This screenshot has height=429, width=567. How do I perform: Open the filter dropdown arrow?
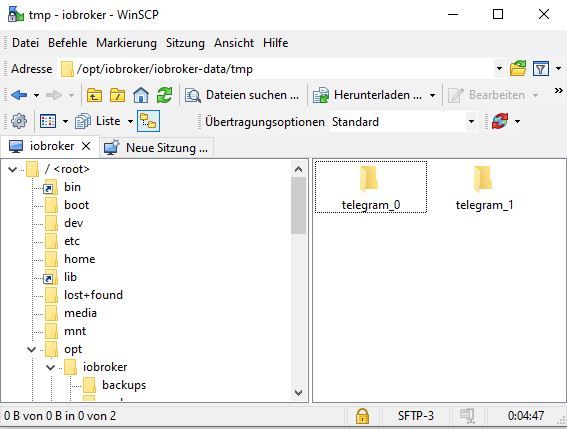click(558, 68)
